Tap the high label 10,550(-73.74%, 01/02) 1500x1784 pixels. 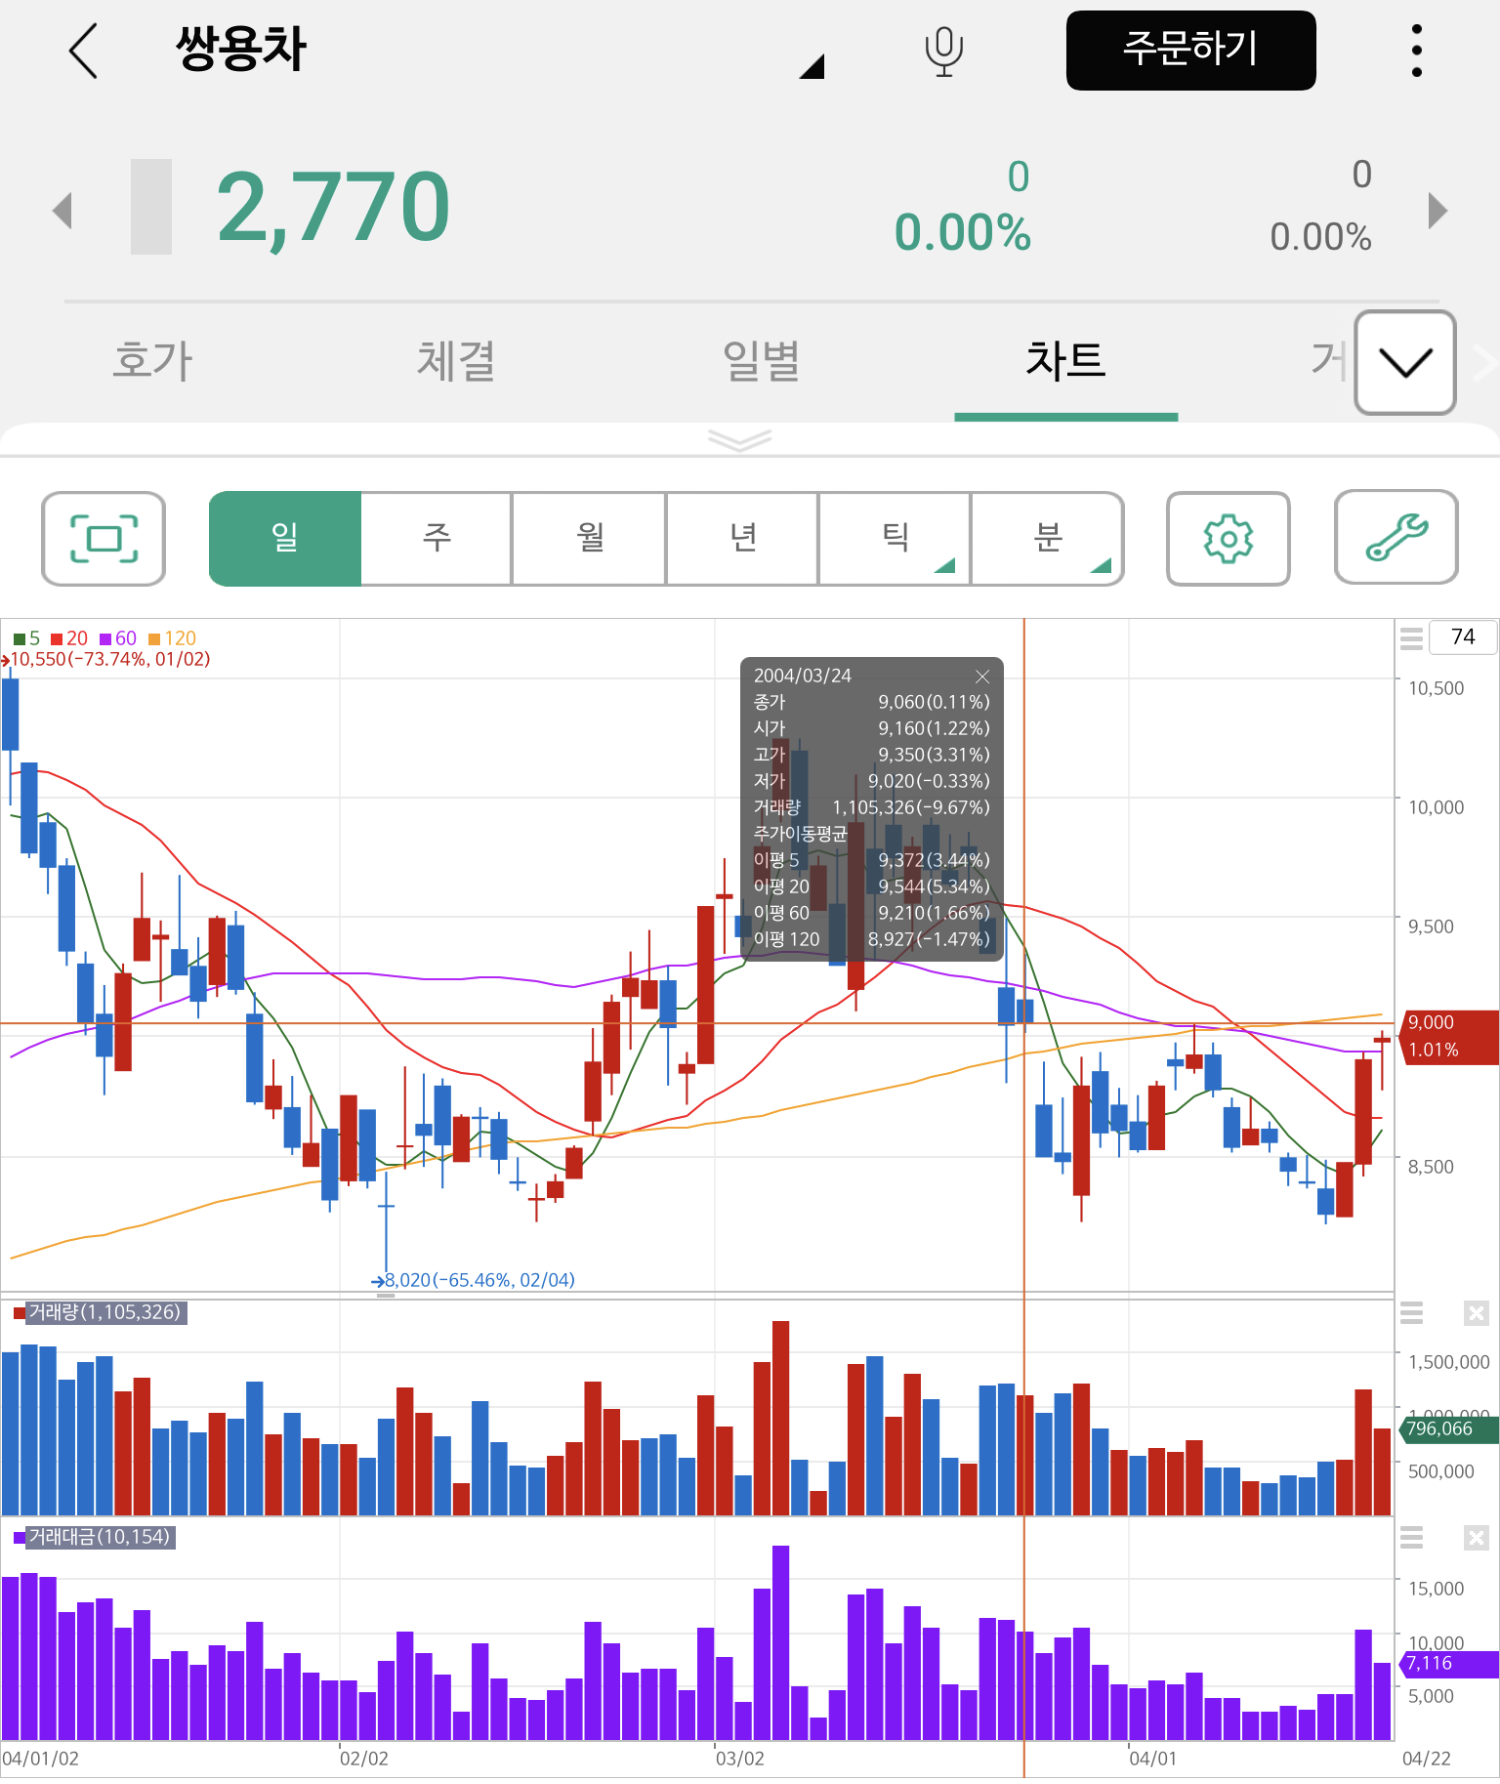pyautogui.click(x=108, y=660)
